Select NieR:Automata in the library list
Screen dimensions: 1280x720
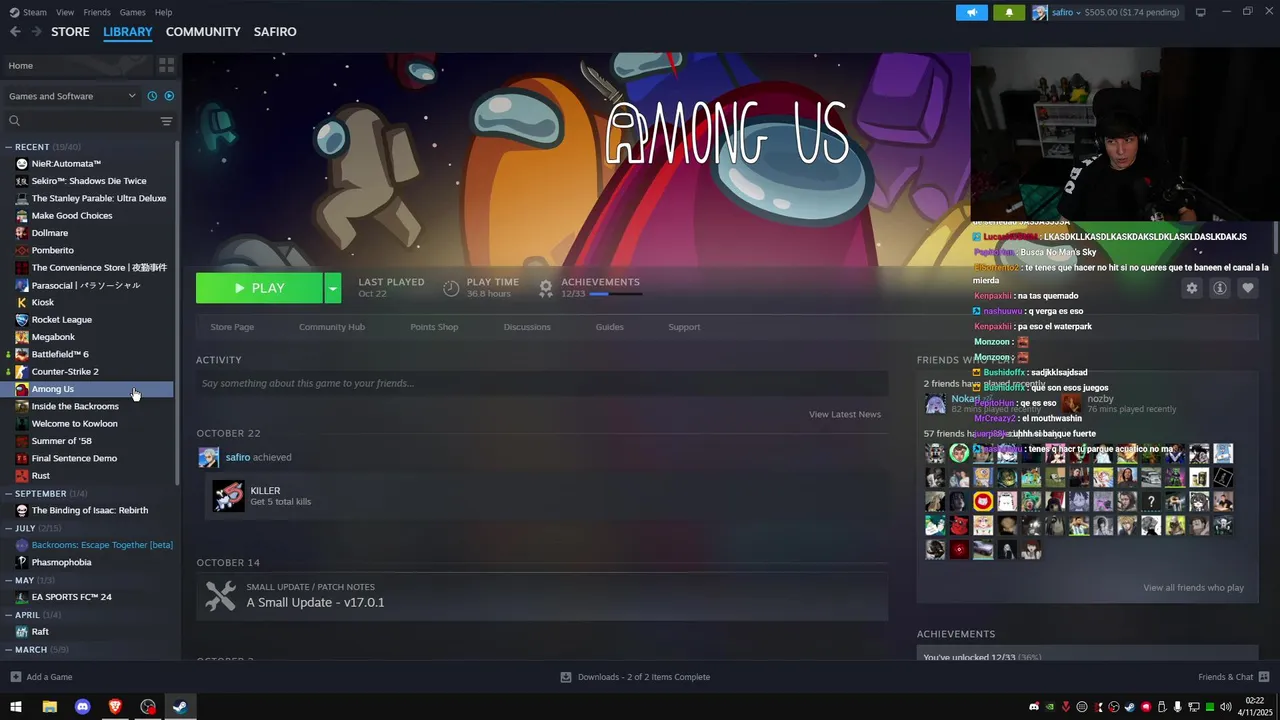66,164
